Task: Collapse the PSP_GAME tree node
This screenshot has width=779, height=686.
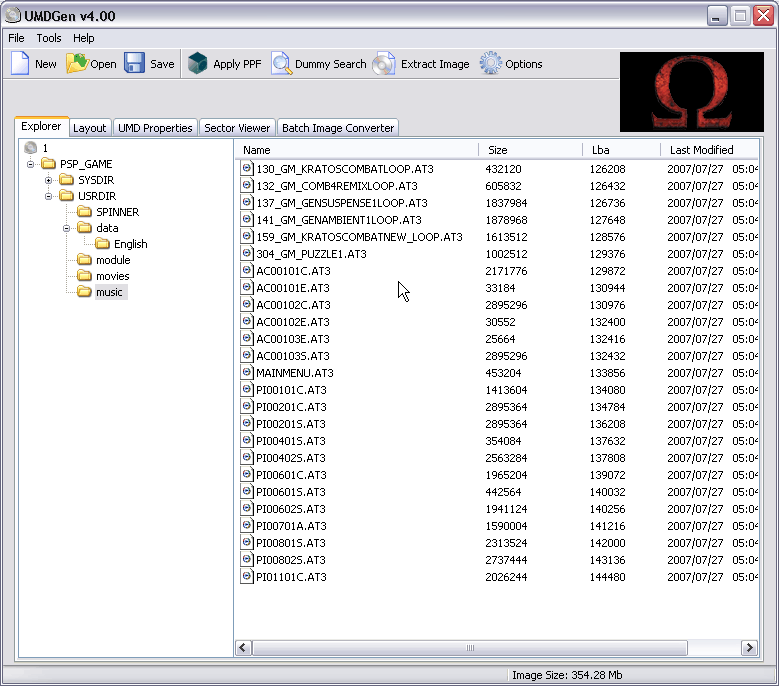Action: [31, 164]
